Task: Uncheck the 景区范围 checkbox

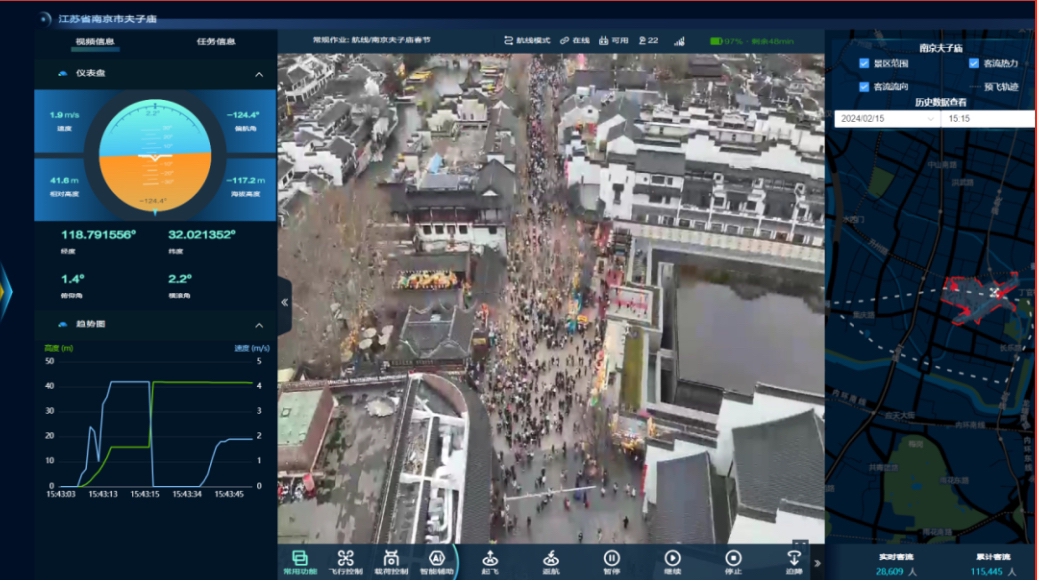Action: tap(864, 64)
